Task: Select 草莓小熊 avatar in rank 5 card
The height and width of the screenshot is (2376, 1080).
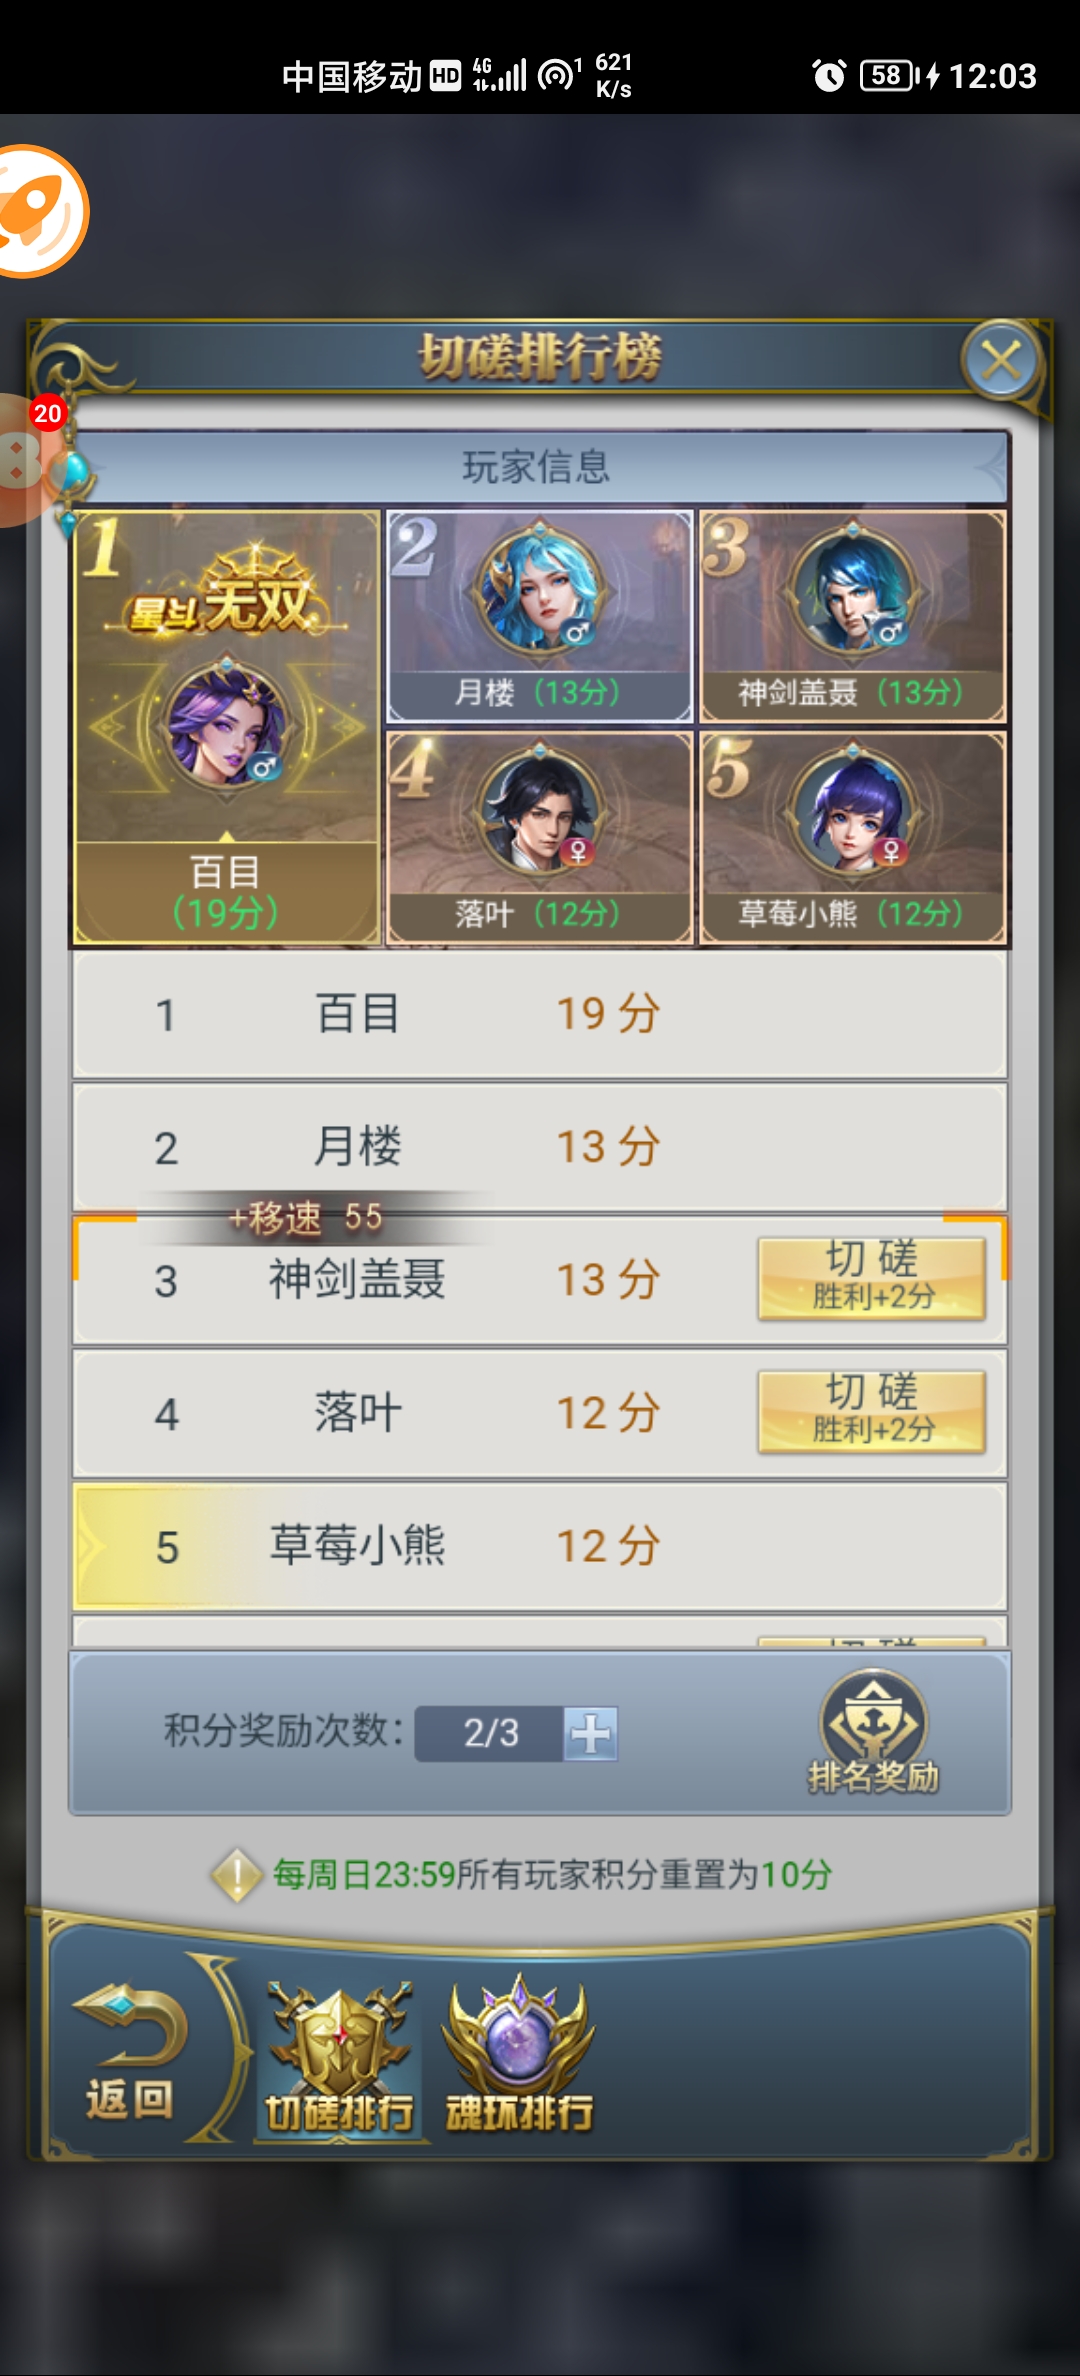Action: click(851, 812)
